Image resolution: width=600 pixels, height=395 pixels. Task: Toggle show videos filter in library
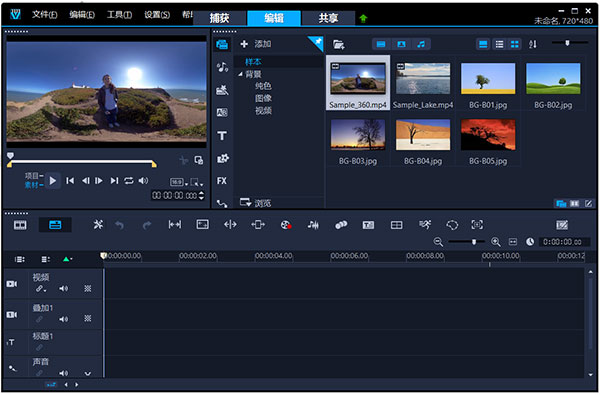(381, 44)
